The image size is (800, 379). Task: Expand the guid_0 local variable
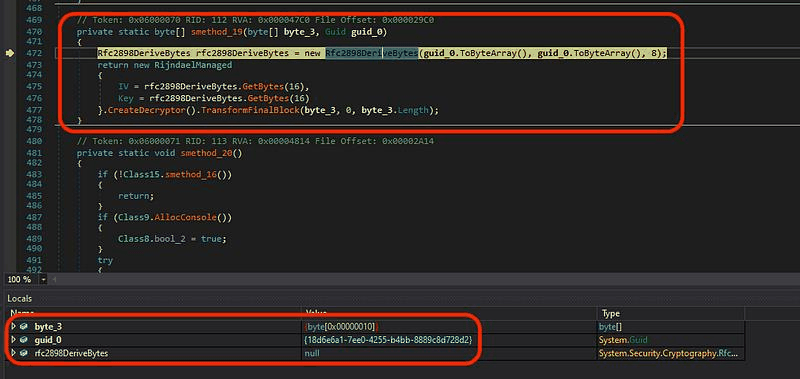coord(14,340)
